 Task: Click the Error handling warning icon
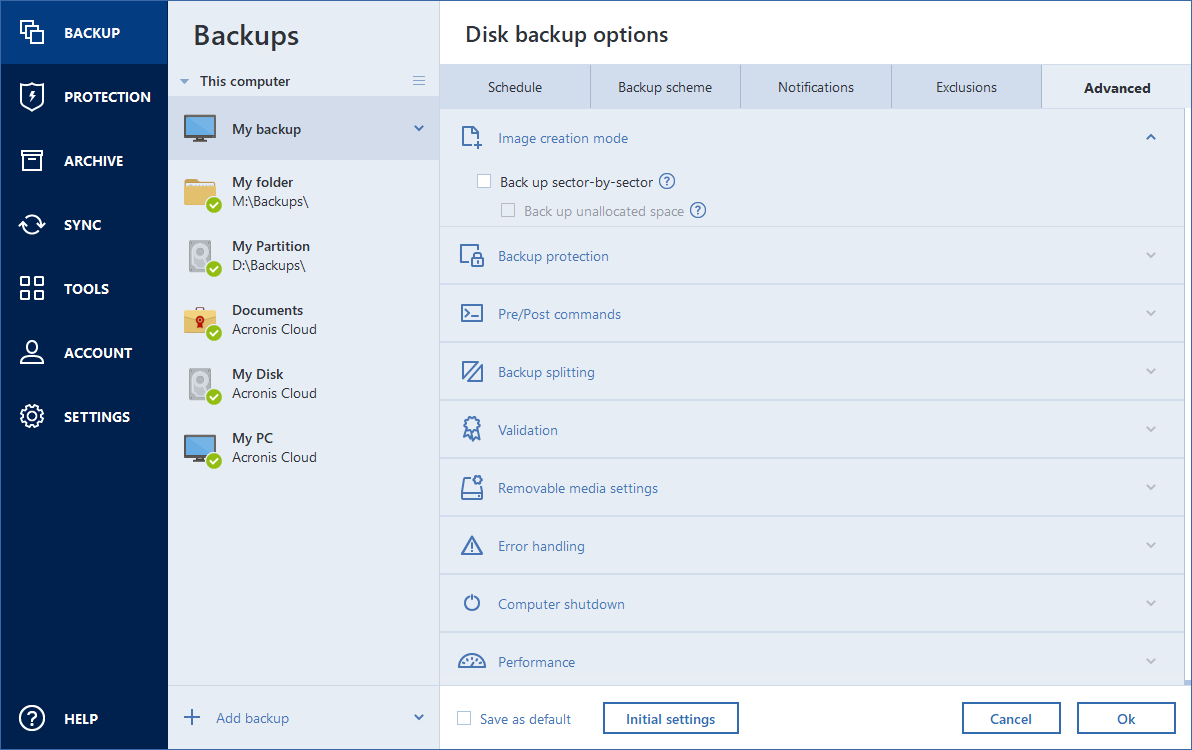(x=471, y=545)
